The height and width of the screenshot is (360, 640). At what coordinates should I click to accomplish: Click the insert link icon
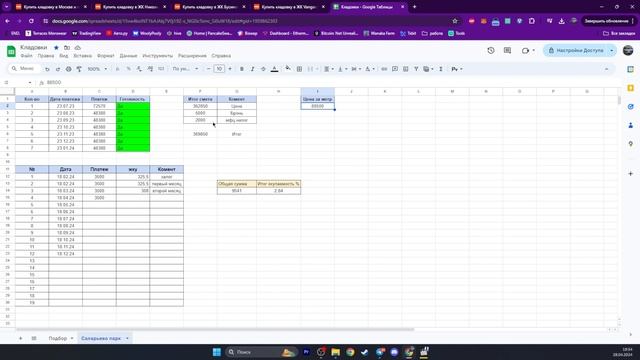(x=384, y=69)
